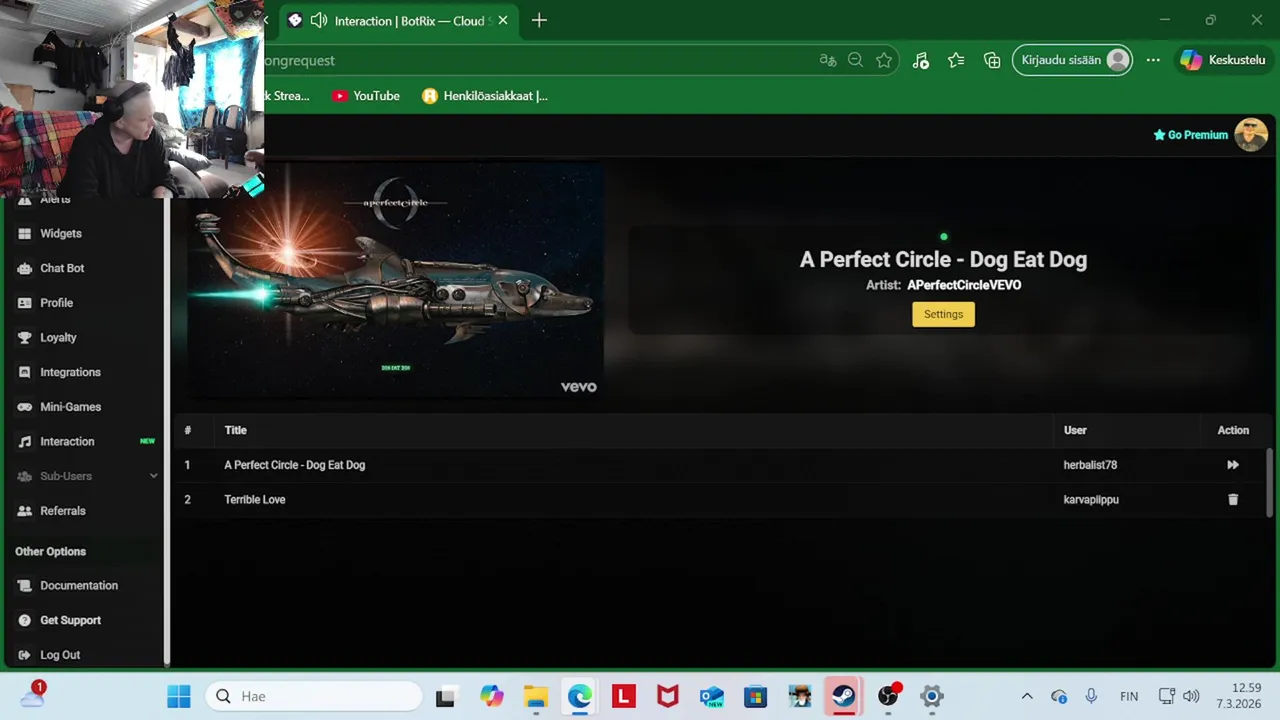Open OBS Studio from the taskbar
Screen dimensions: 1280x720
point(888,696)
